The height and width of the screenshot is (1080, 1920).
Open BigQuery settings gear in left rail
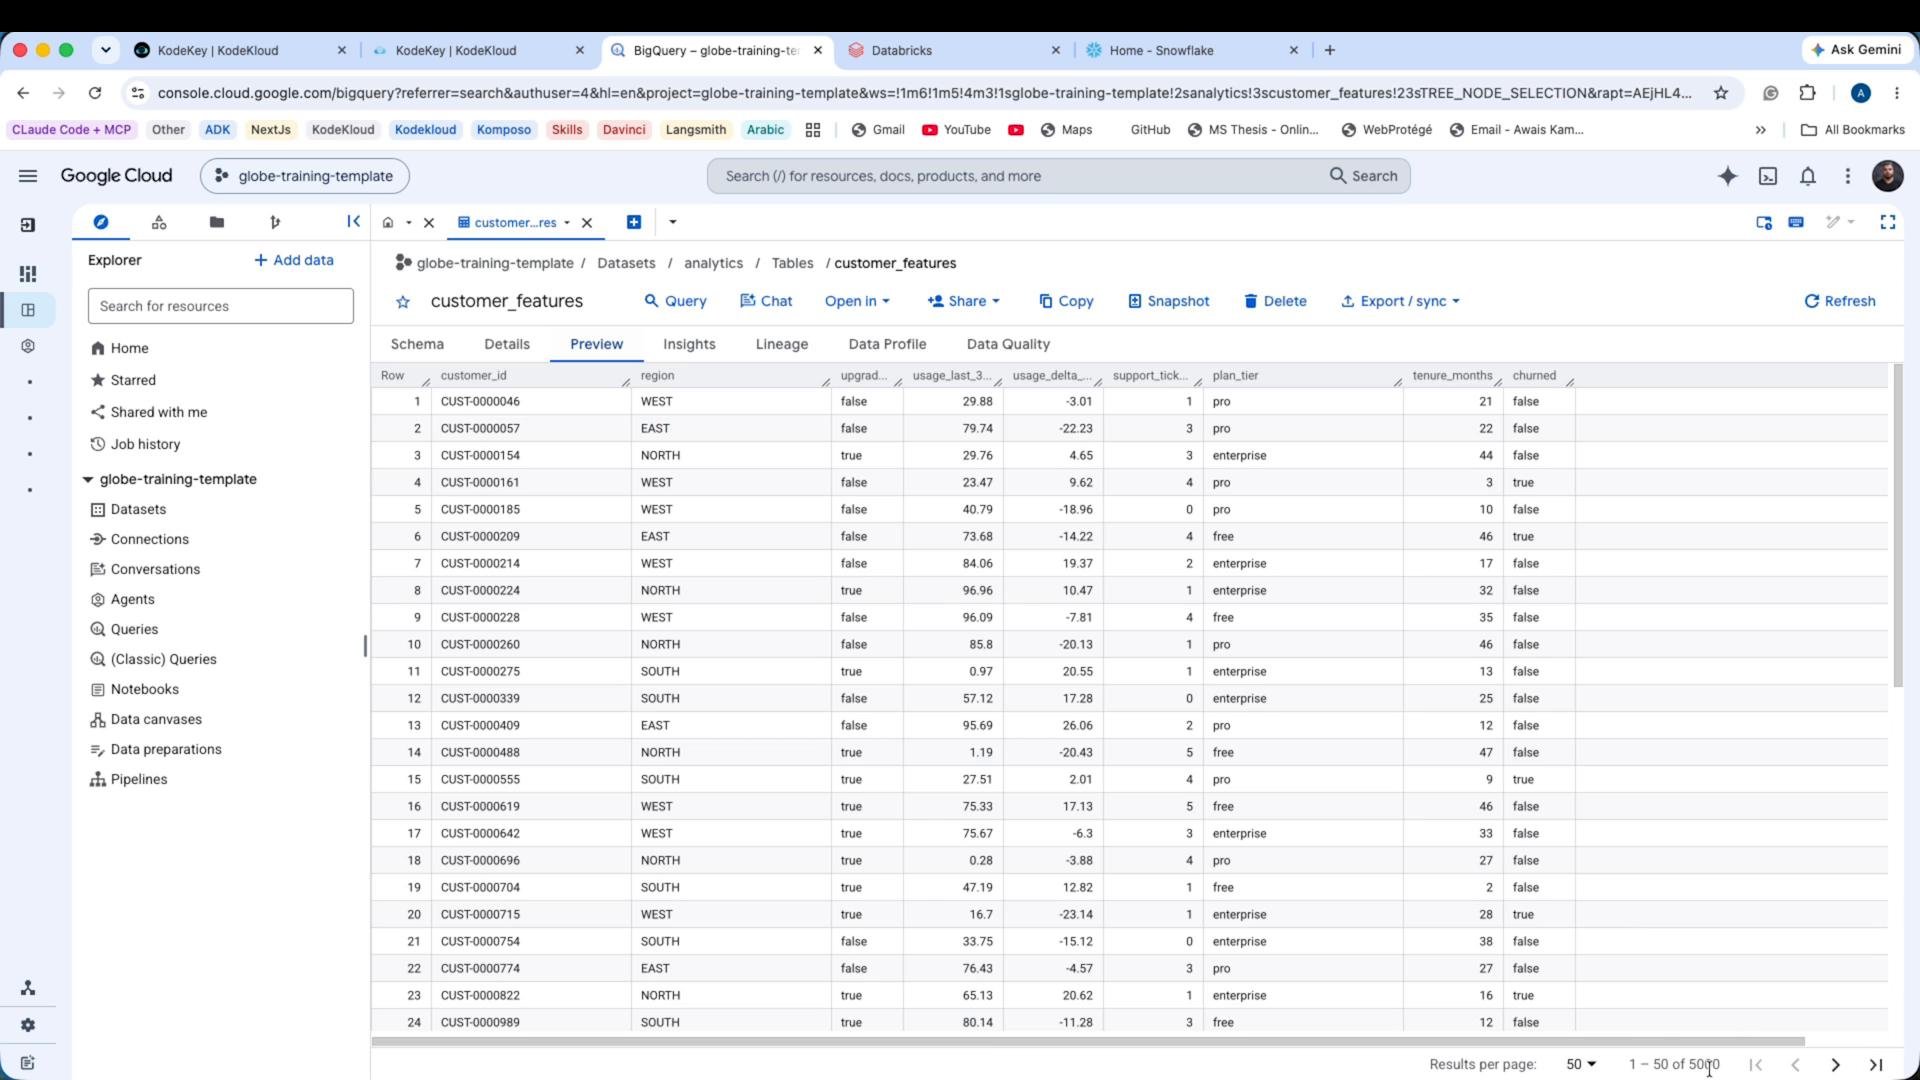click(x=28, y=1025)
